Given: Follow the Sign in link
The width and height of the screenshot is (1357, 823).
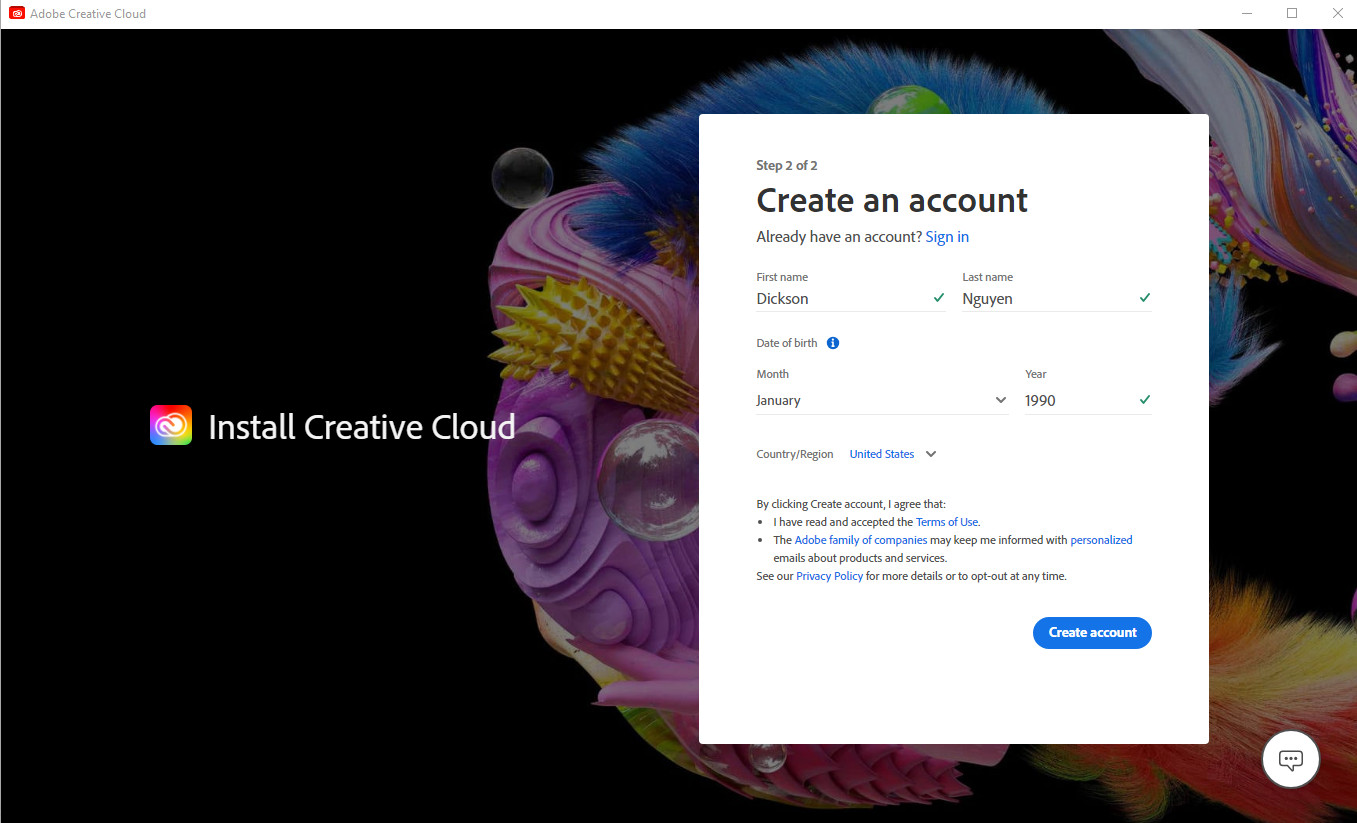Looking at the screenshot, I should click(x=947, y=237).
